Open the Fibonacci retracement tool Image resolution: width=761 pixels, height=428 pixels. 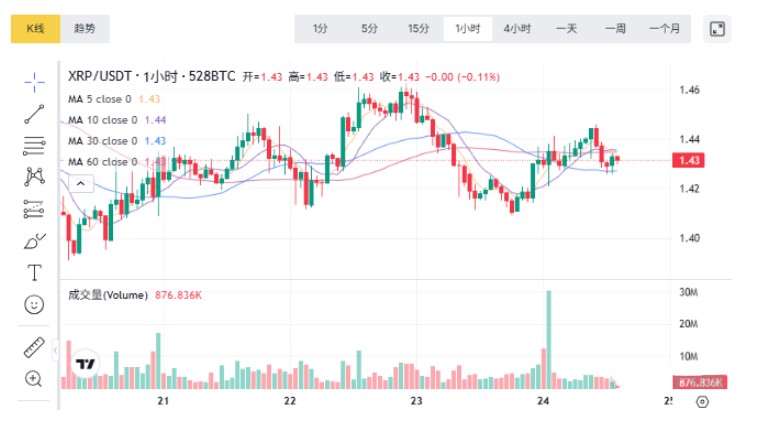[34, 145]
